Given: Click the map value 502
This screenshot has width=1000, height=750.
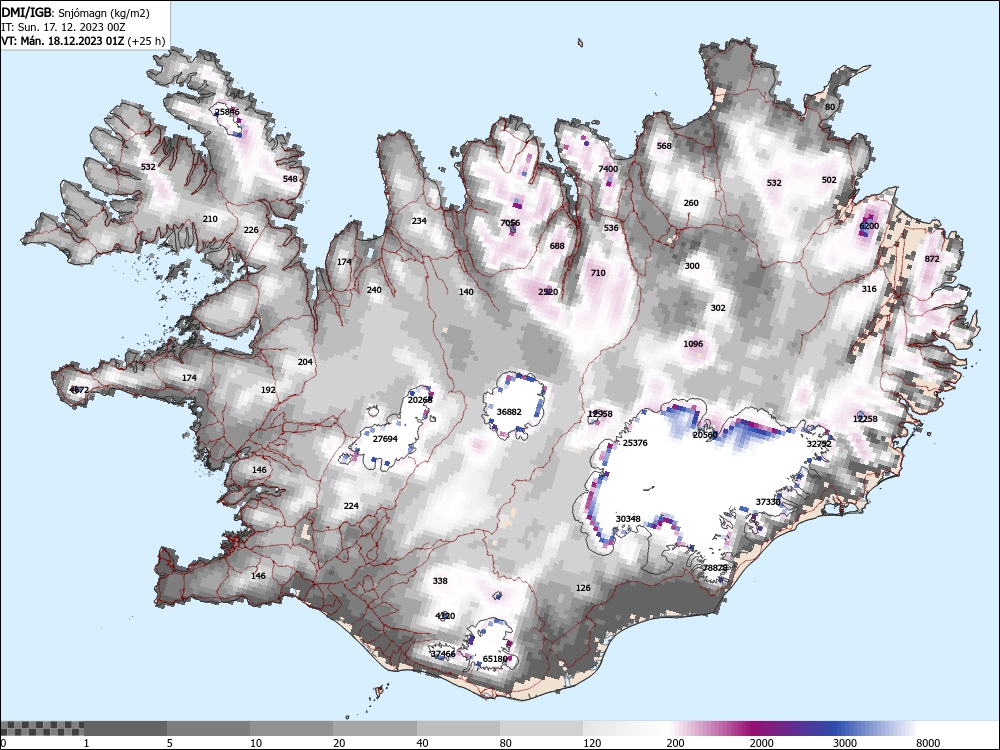Looking at the screenshot, I should pyautogui.click(x=828, y=180).
